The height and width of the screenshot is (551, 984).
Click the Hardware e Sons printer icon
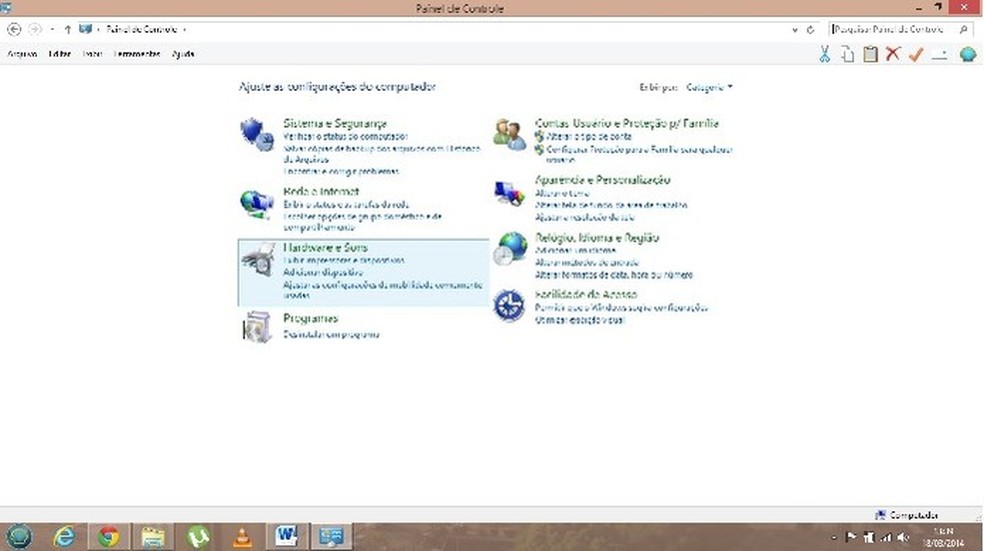tap(256, 260)
